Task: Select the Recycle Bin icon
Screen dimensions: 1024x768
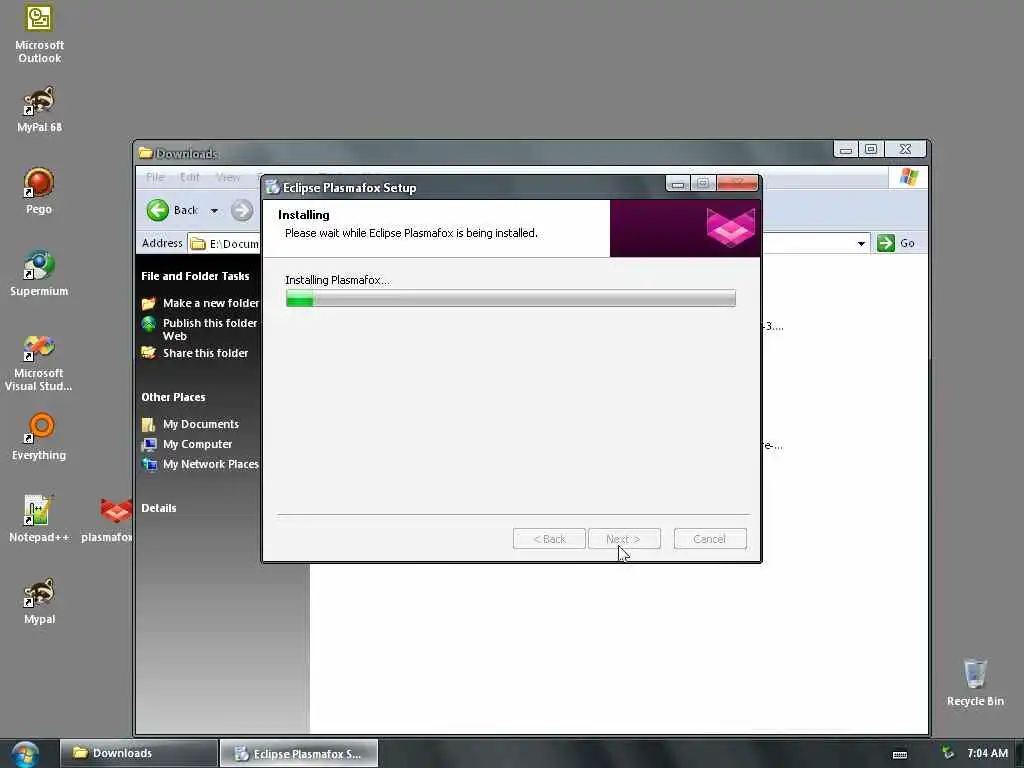Action: tap(975, 682)
